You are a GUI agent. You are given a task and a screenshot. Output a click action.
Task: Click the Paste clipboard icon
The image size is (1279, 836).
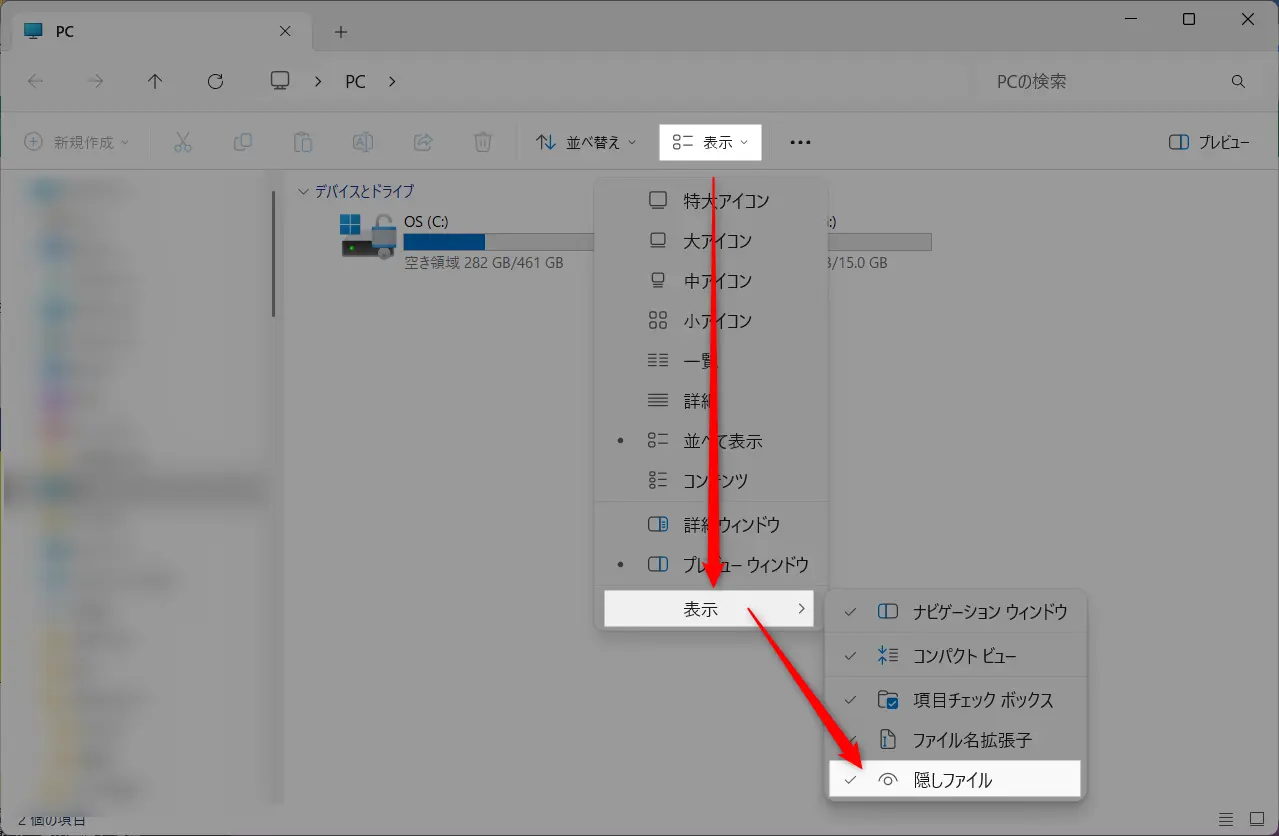pos(303,142)
